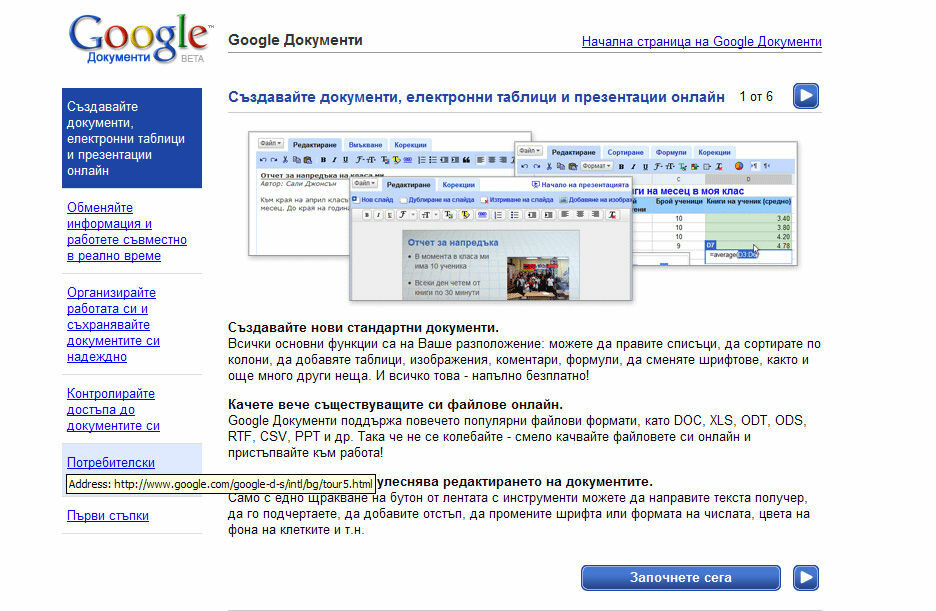
Task: Open the Контролирайте достъпа до документите си link
Action: 113,409
